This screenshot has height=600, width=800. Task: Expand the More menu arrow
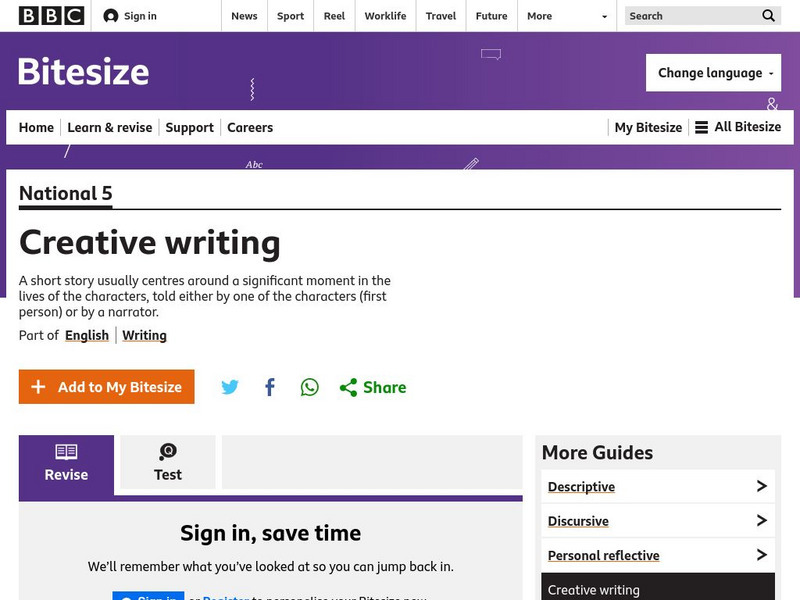coord(605,16)
